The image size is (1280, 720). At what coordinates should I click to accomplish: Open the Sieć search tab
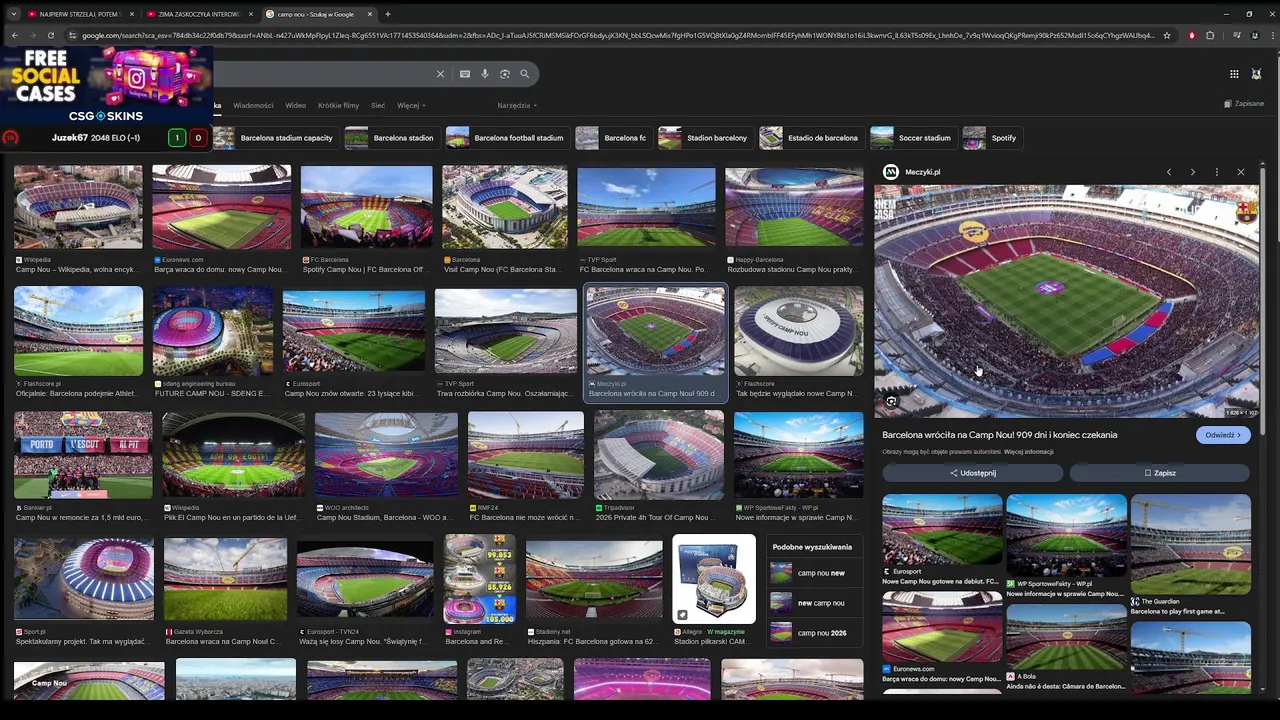pos(378,105)
